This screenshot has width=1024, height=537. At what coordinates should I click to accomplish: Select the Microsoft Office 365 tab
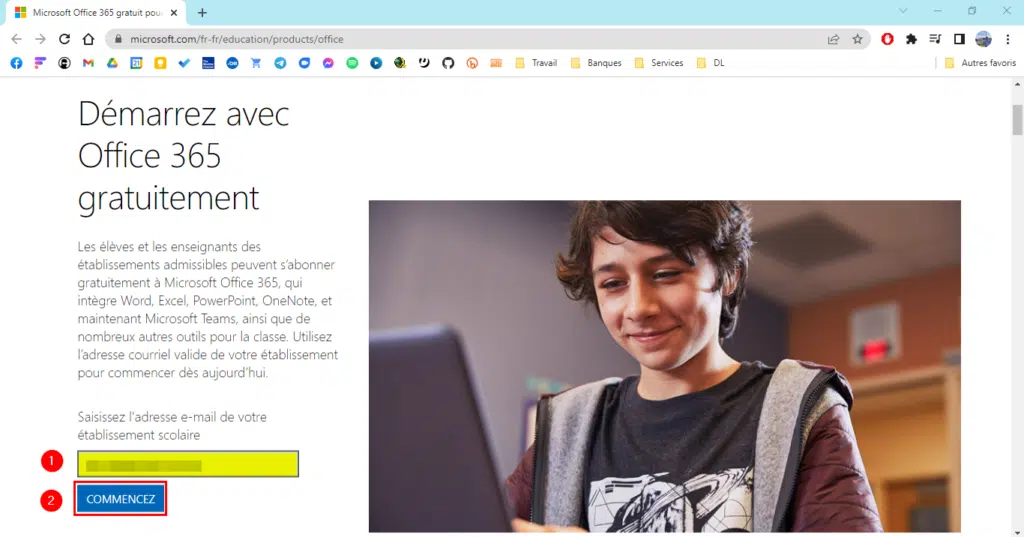97,12
